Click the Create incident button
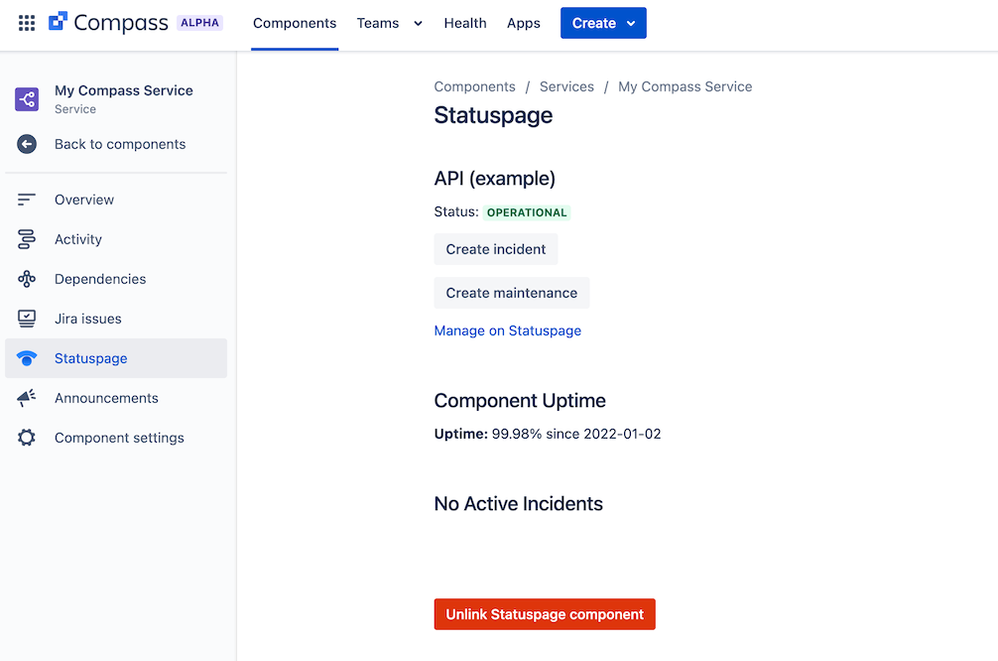Screen dimensions: 998x661 pyautogui.click(x=496, y=249)
